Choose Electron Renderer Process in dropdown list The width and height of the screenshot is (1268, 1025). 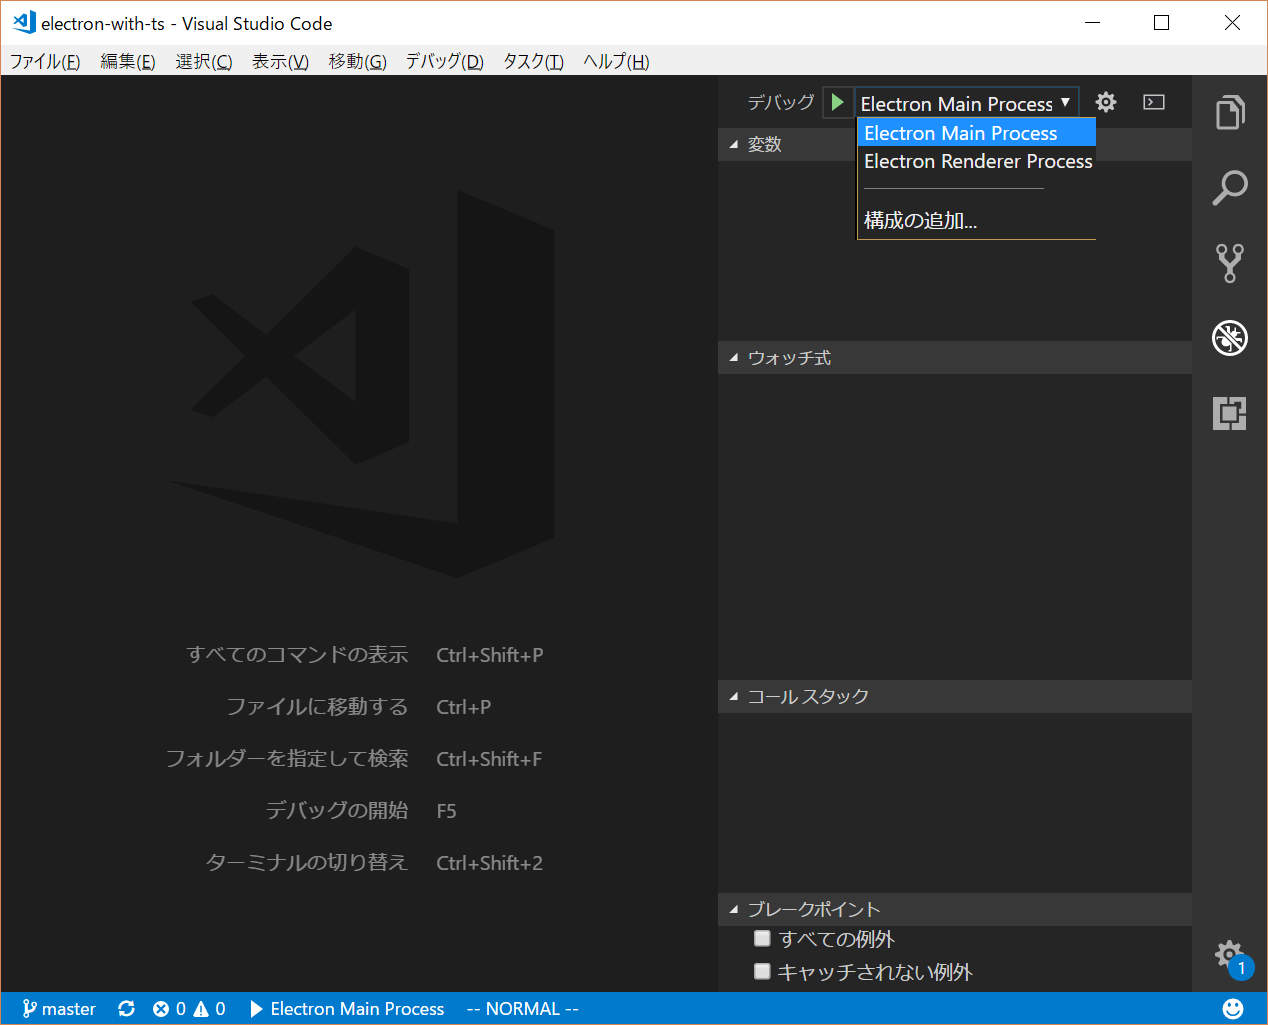pyautogui.click(x=976, y=161)
